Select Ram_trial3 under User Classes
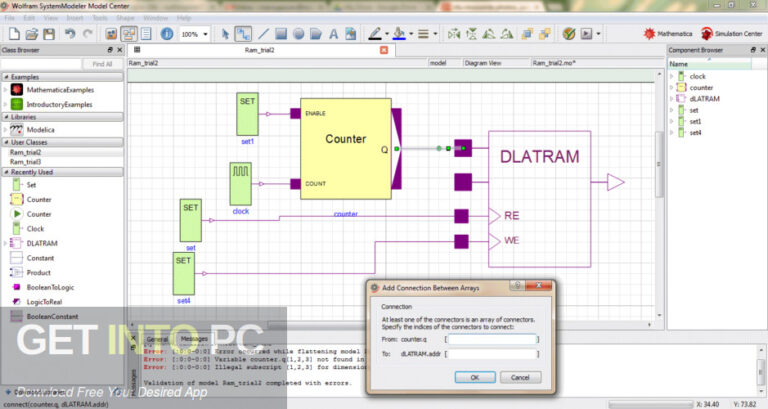Image resolution: width=768 pixels, height=409 pixels. (25, 162)
